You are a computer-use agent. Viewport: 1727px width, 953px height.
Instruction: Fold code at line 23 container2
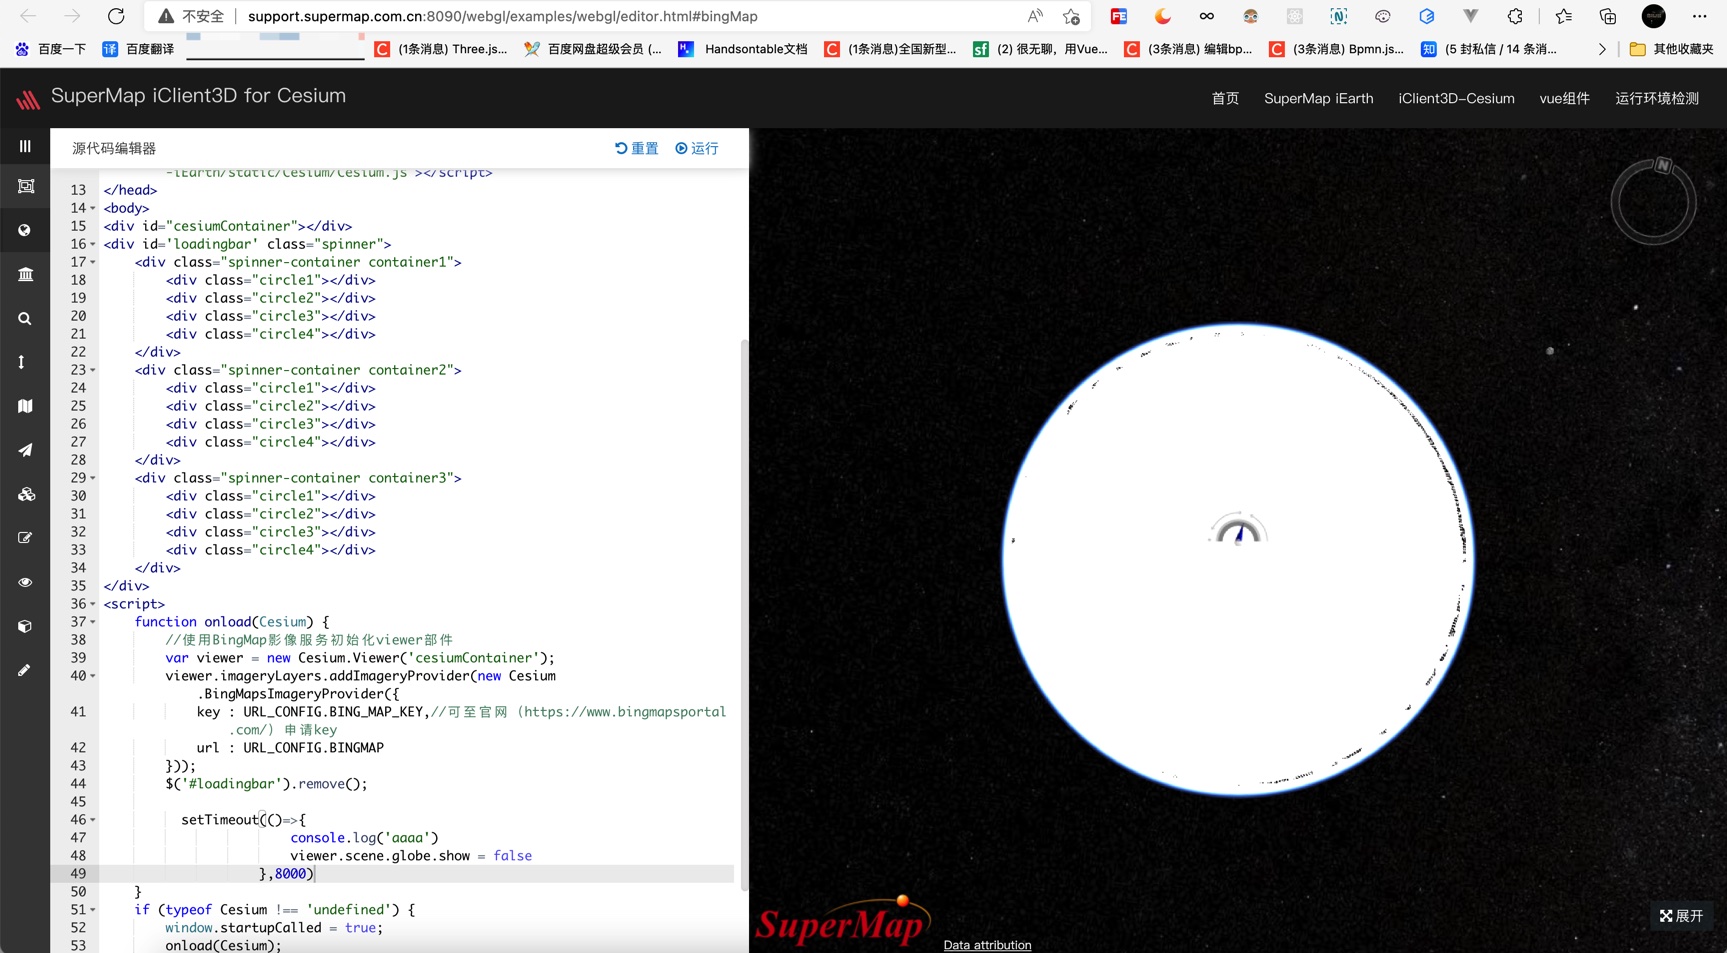pyautogui.click(x=93, y=370)
